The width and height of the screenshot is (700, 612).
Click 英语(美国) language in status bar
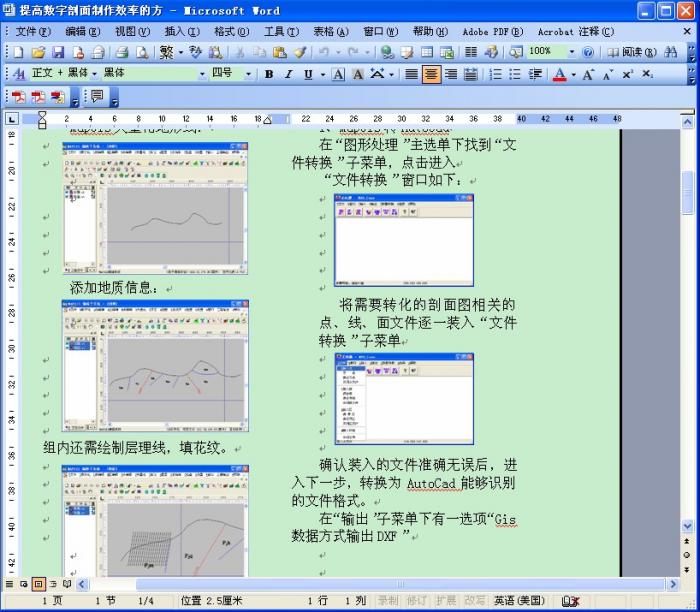(x=518, y=601)
